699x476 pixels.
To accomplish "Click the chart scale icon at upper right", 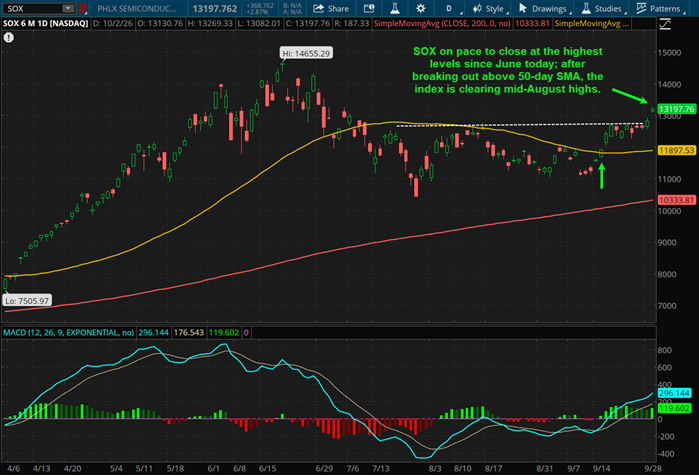I will pyautogui.click(x=665, y=24).
